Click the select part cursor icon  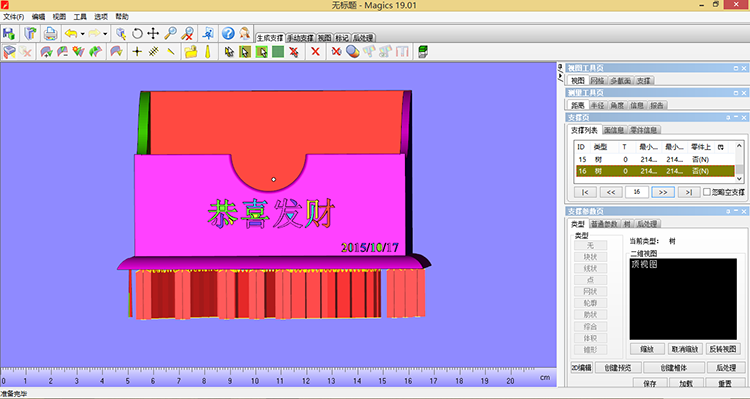coord(121,33)
